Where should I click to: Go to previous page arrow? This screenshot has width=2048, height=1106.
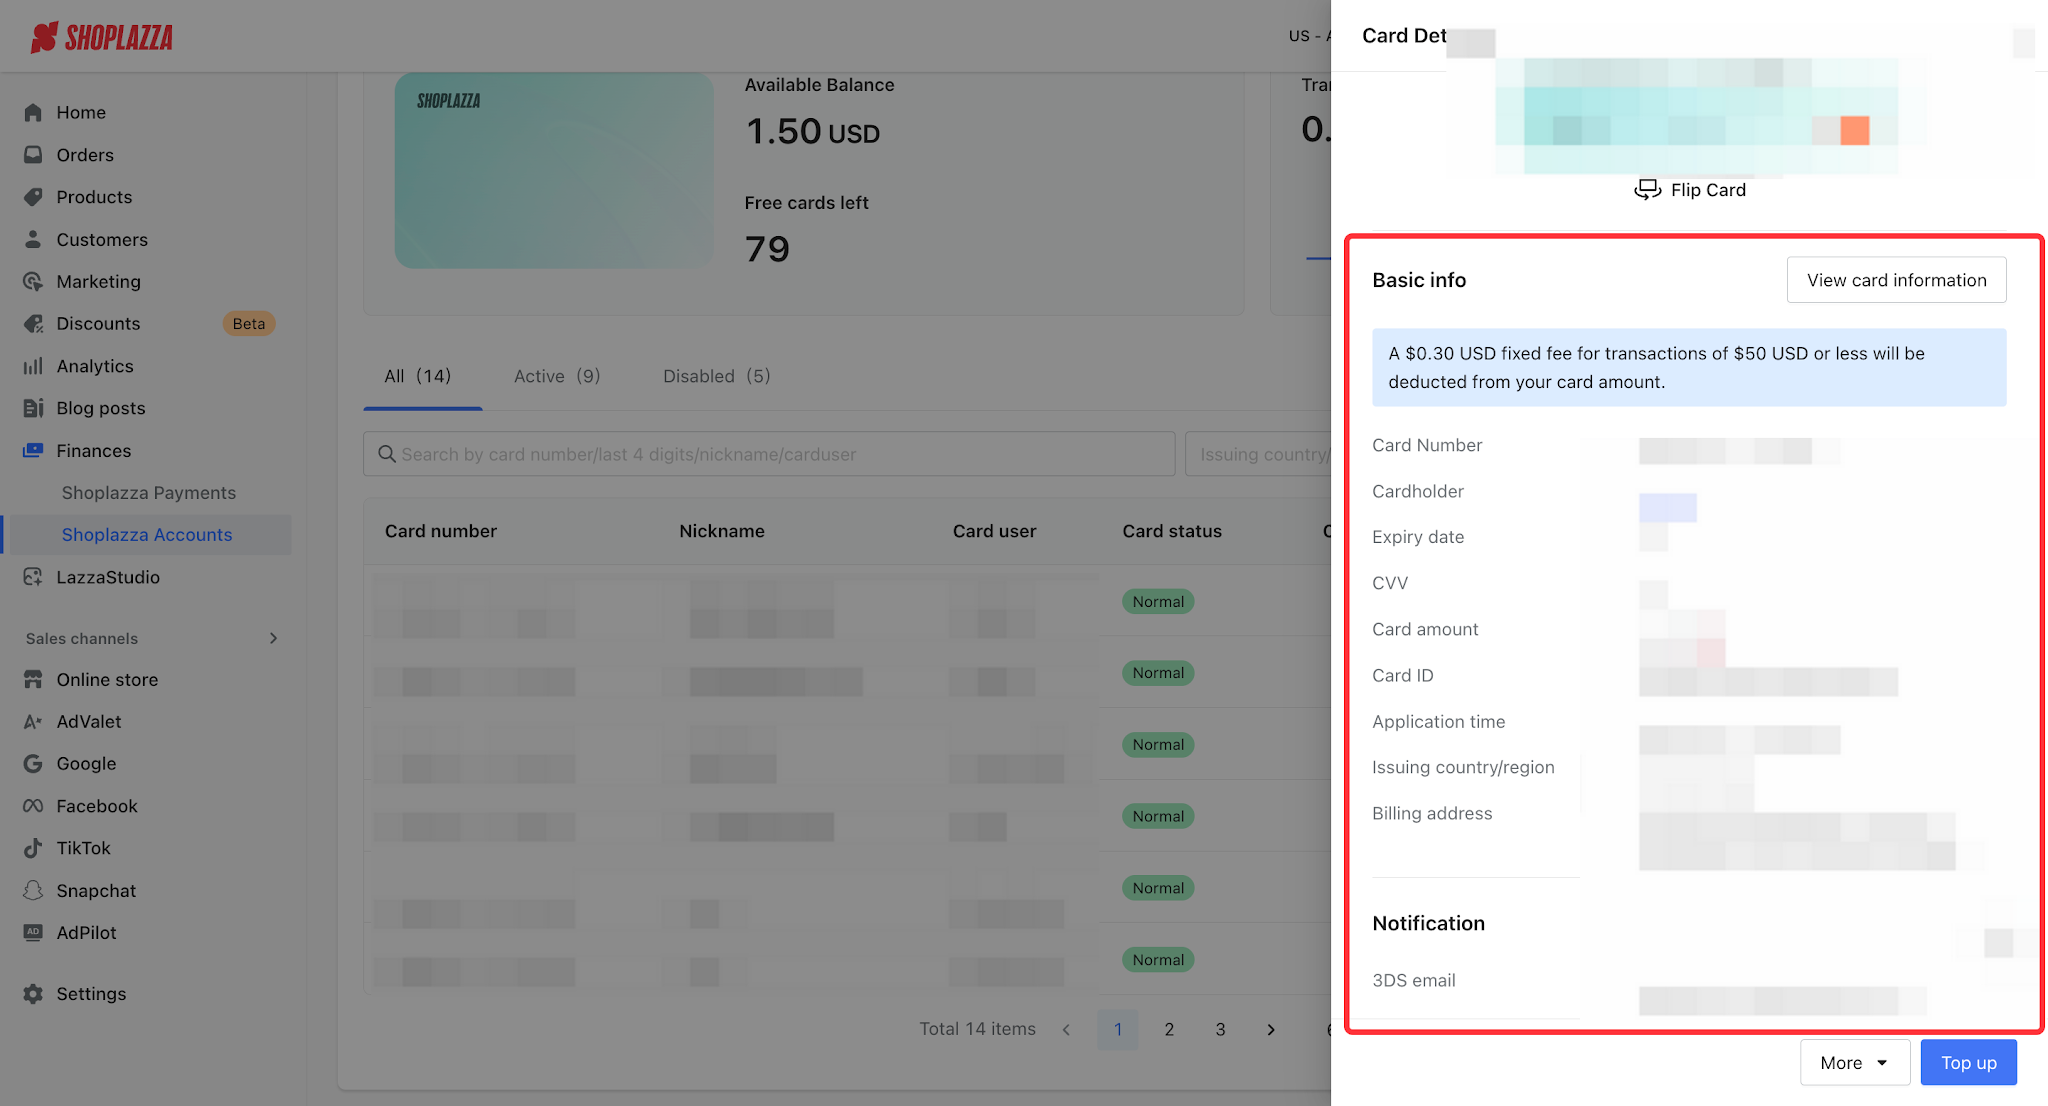1066,1029
